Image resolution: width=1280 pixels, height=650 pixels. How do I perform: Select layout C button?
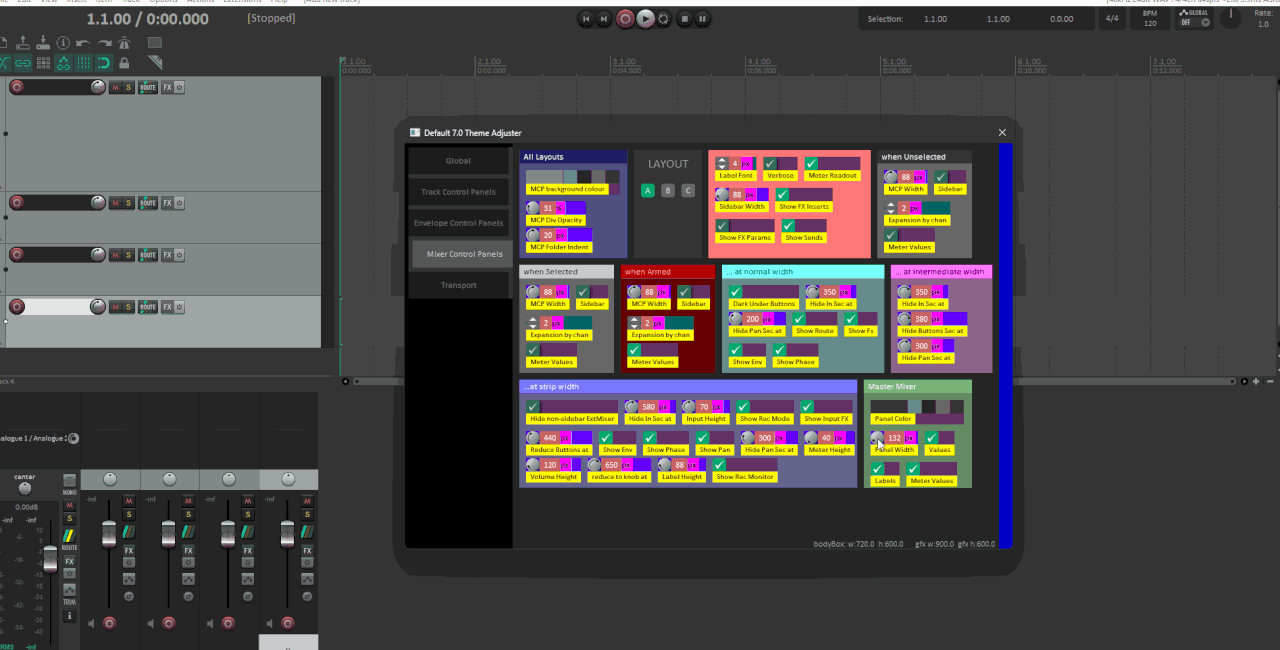coord(688,190)
